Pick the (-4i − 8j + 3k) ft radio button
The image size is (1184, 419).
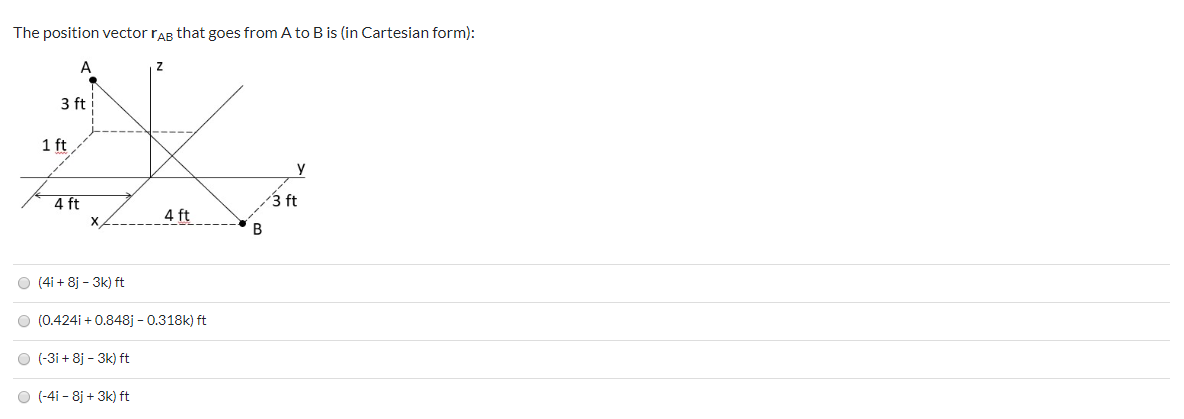(x=24, y=397)
